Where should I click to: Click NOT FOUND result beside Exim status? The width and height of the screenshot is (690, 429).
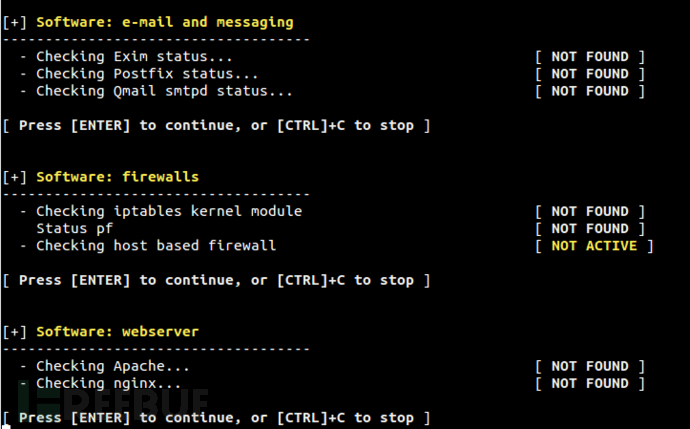coord(589,57)
